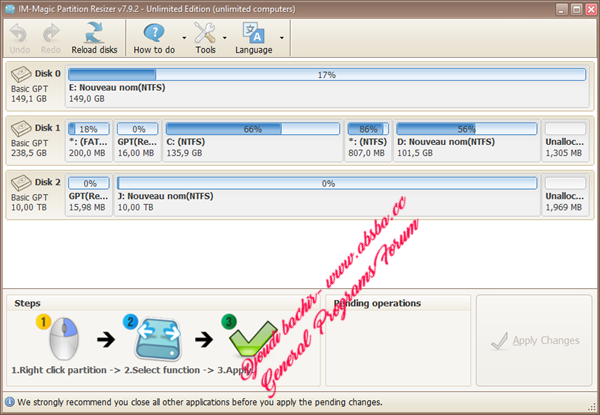
Task: Click the Pending operations header
Action: 377,303
